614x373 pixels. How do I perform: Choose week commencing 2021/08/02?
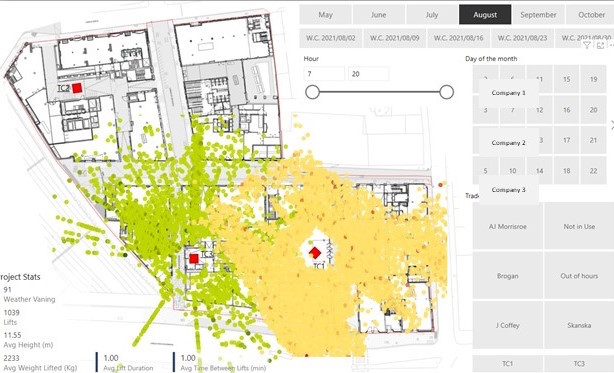(330, 38)
